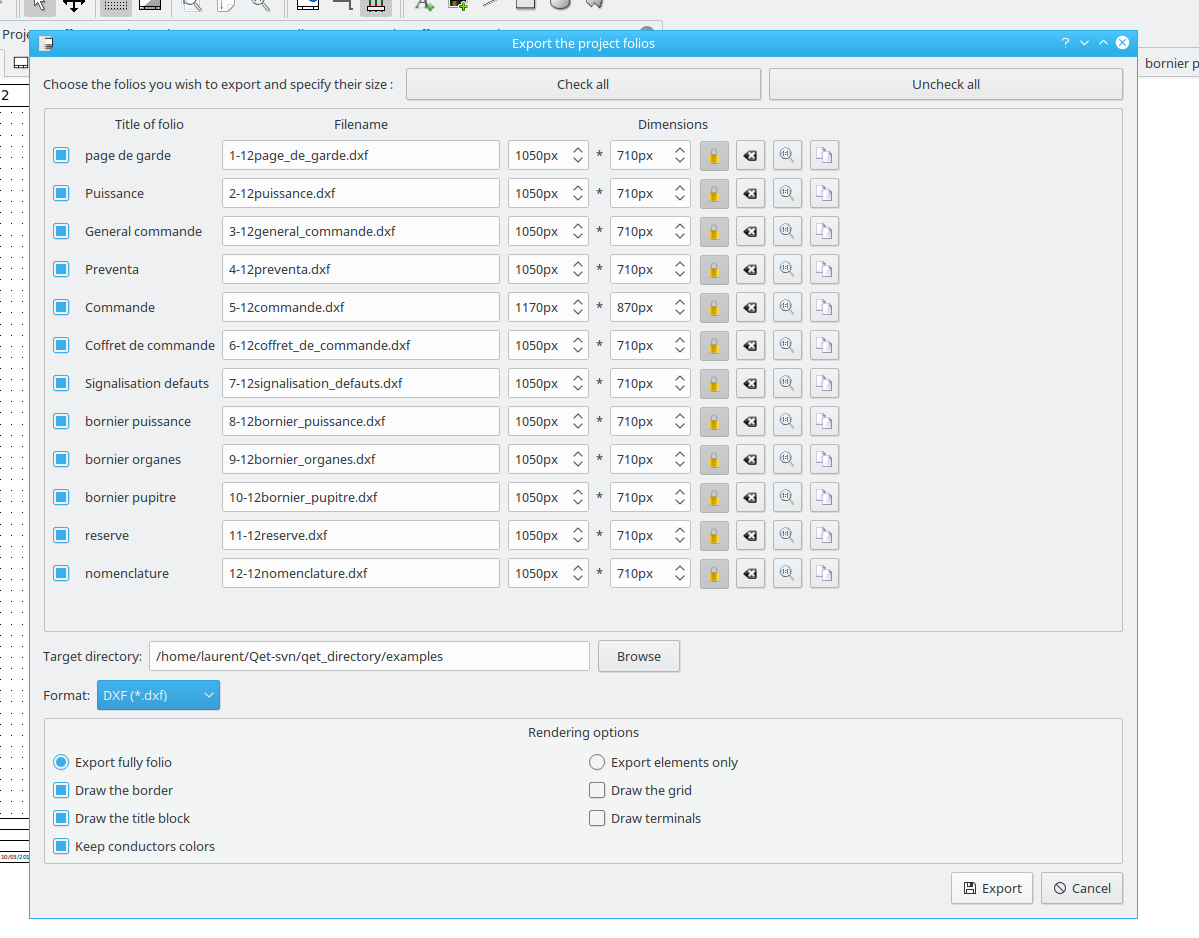Preview the bornier puissance folio

tap(787, 421)
